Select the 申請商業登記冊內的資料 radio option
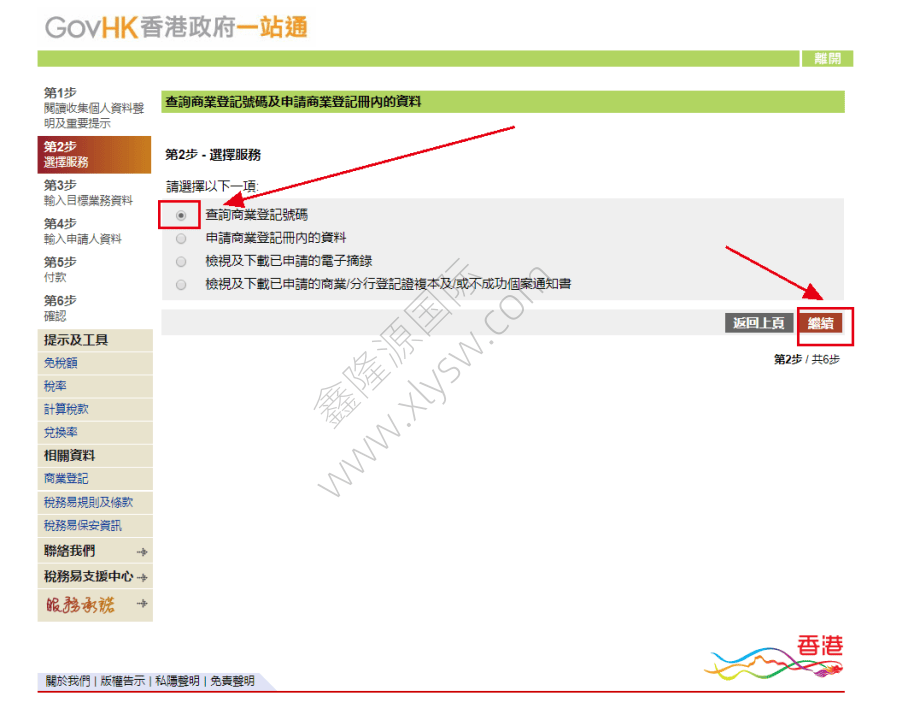908x720 pixels. [181, 239]
